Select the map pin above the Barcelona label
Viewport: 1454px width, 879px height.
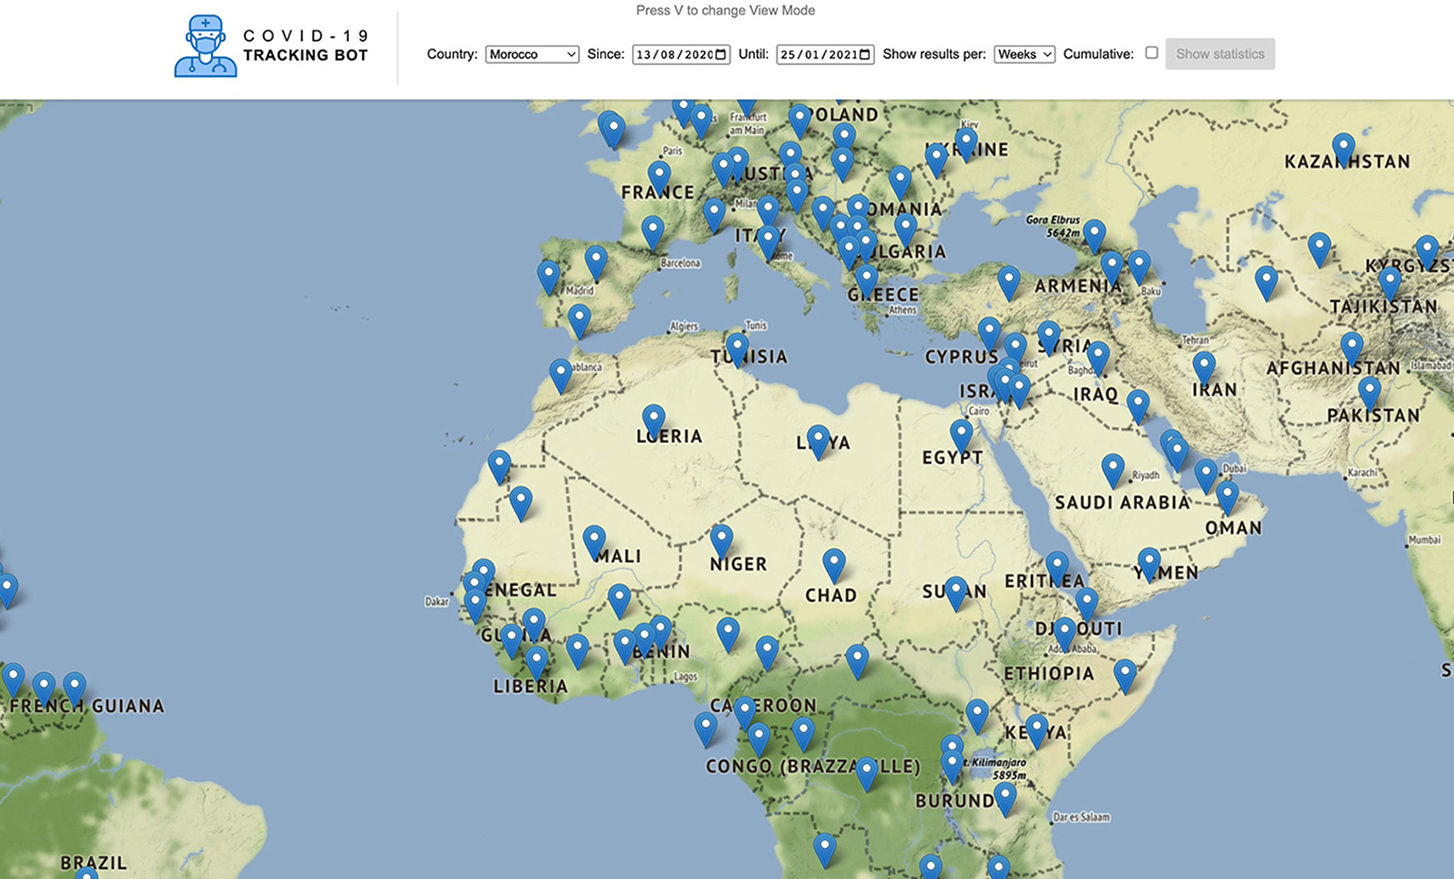point(652,232)
